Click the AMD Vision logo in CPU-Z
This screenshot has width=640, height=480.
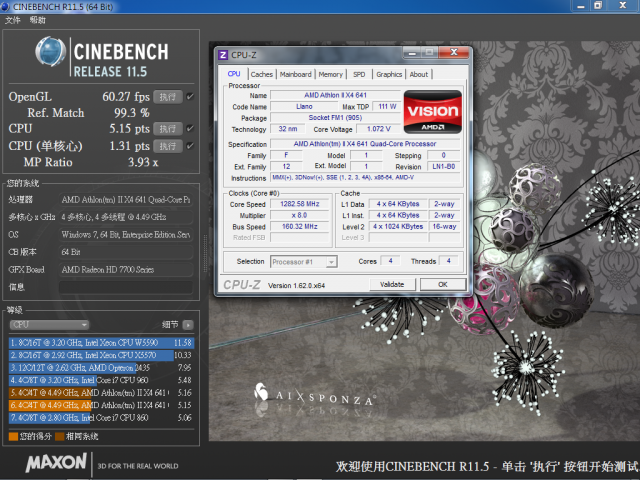click(433, 112)
